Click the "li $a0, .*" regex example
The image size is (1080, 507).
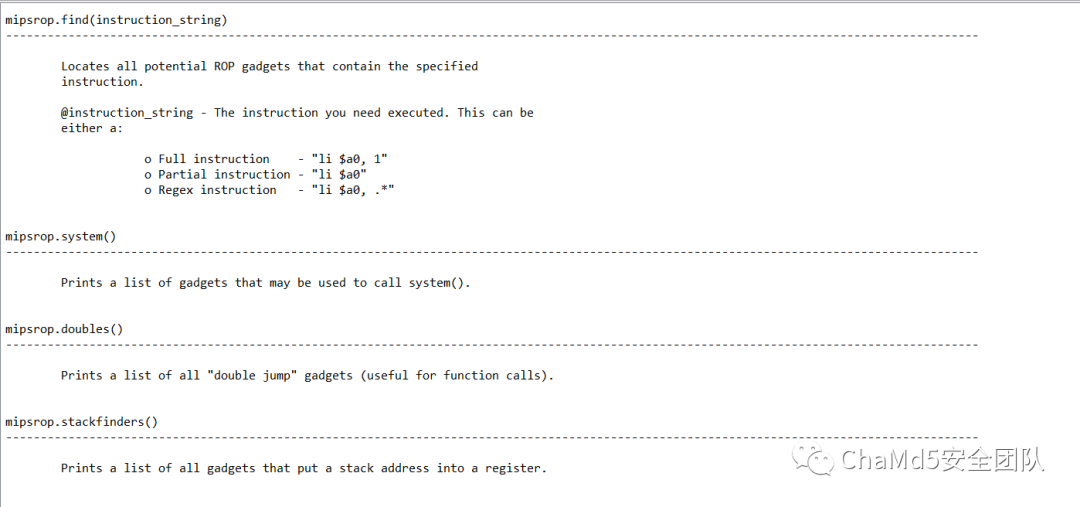click(353, 190)
